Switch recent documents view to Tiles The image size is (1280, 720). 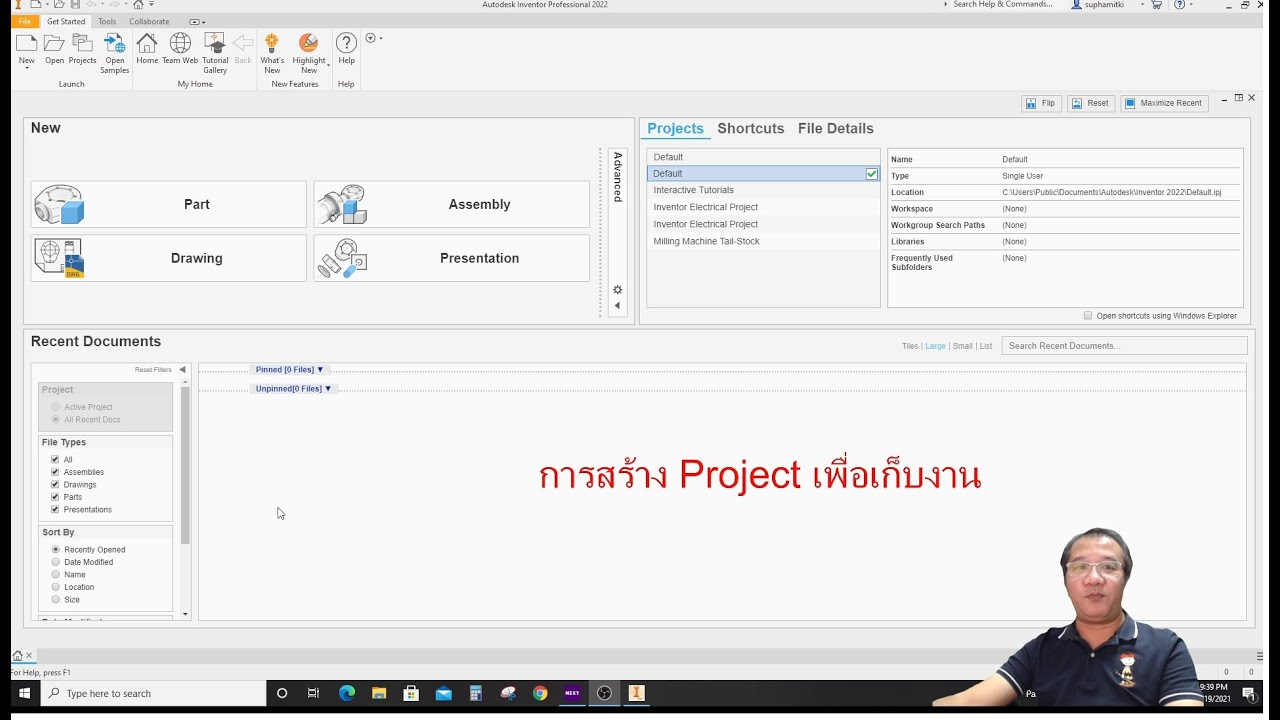pos(910,346)
